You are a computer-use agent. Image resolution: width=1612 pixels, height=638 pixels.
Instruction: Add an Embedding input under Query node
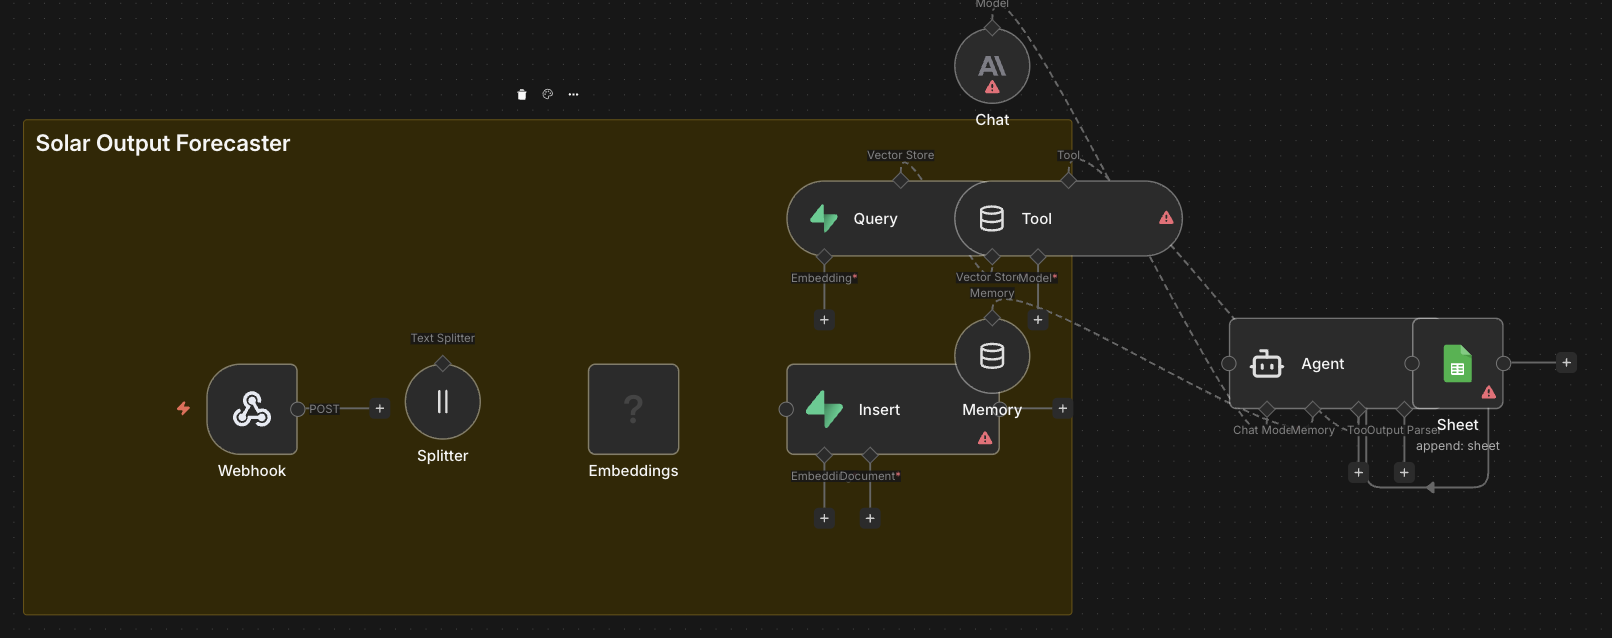click(824, 320)
